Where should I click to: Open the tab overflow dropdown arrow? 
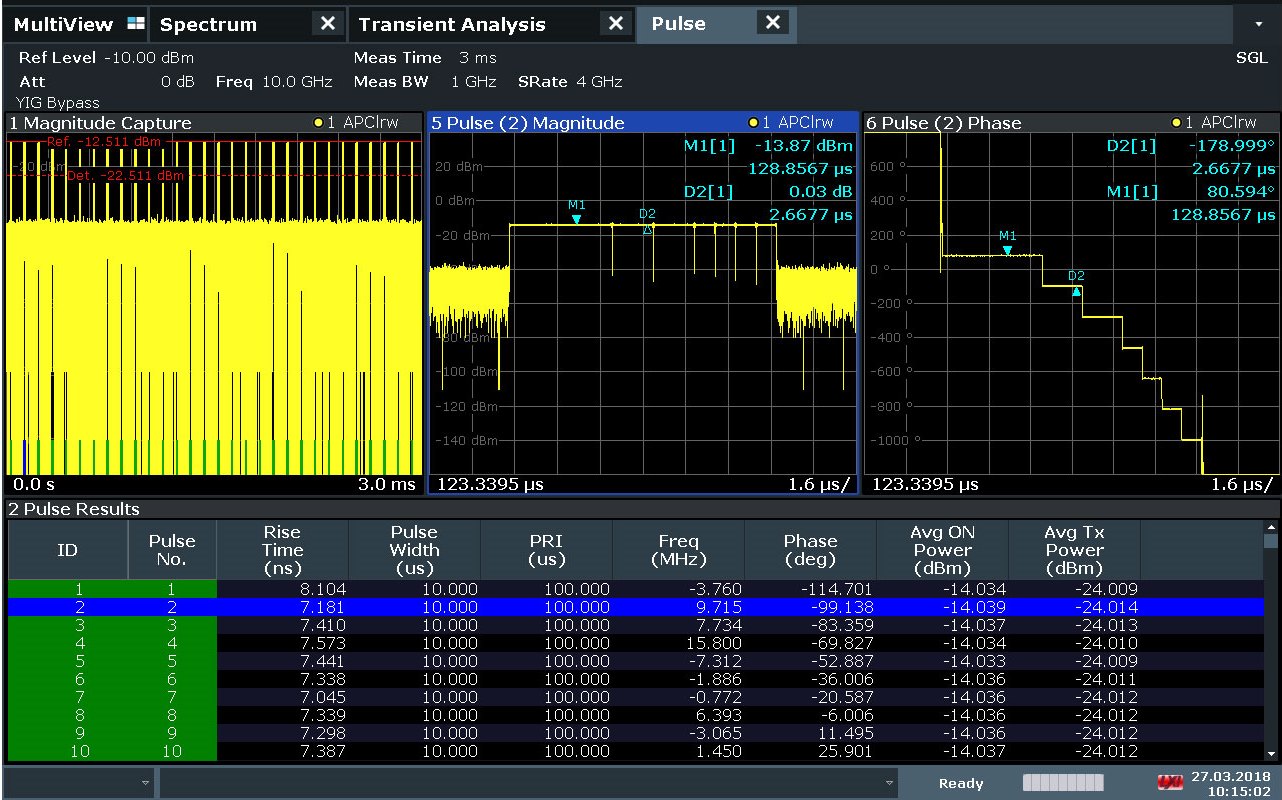pos(1258,24)
